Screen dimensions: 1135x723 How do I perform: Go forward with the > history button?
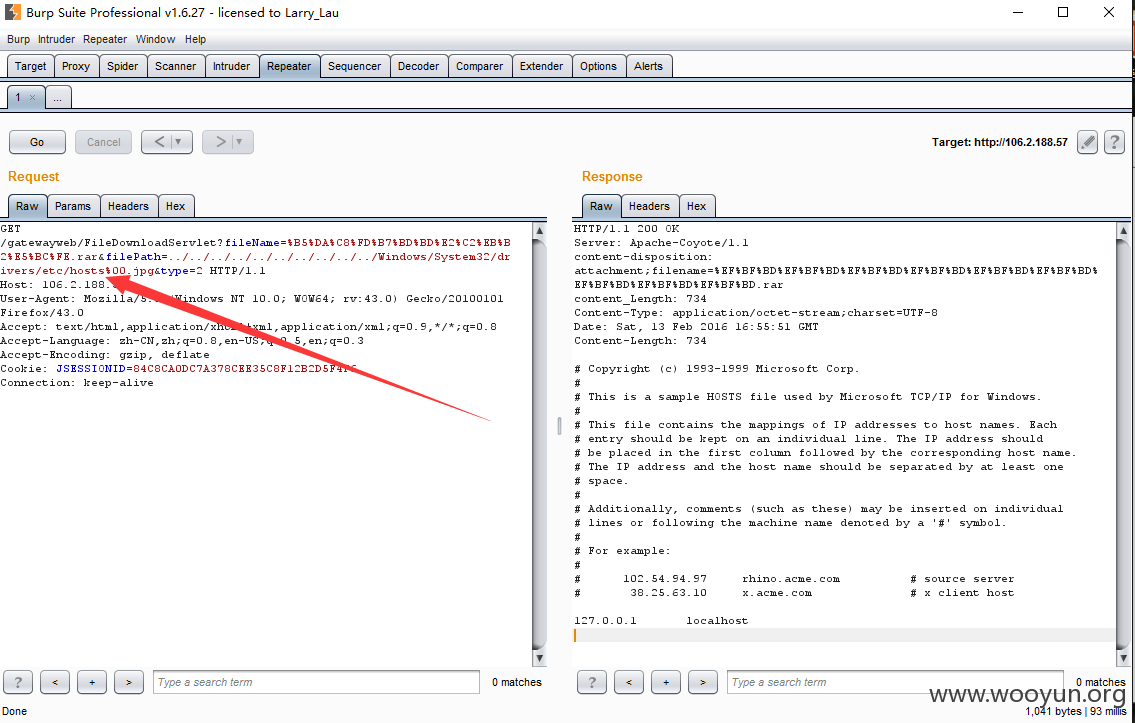(219, 142)
